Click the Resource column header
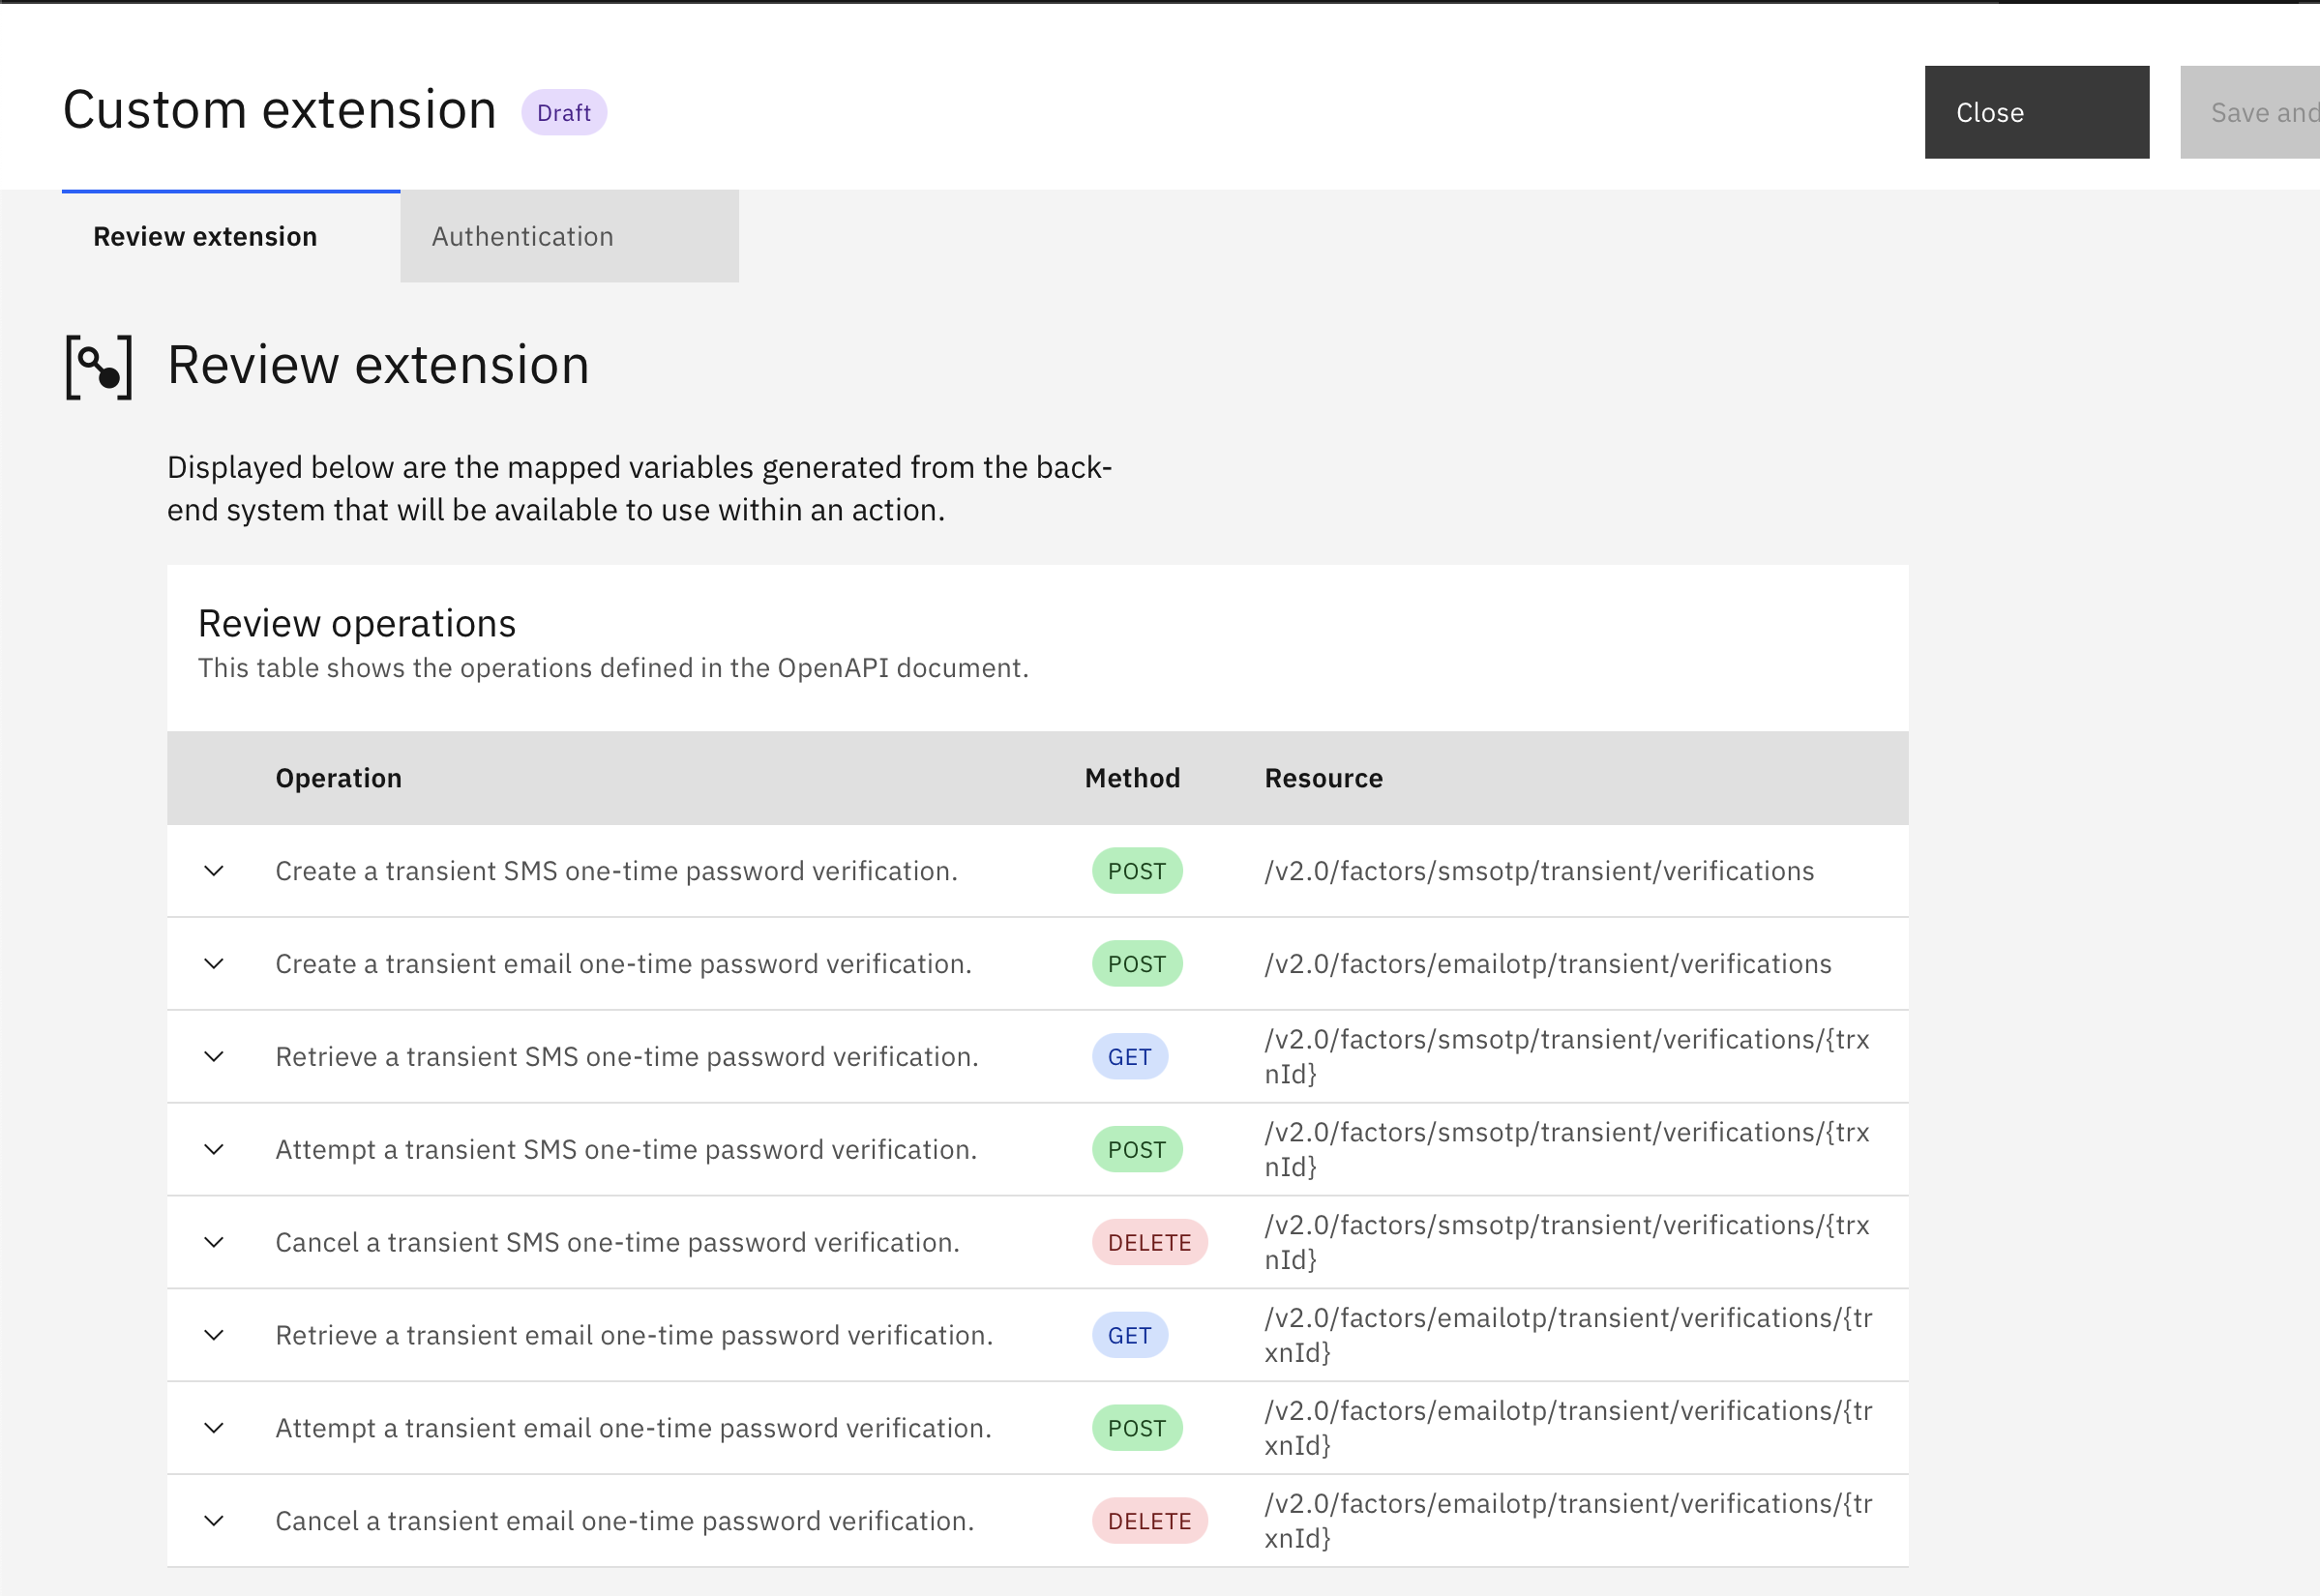Viewport: 2320px width, 1596px height. (x=1323, y=777)
